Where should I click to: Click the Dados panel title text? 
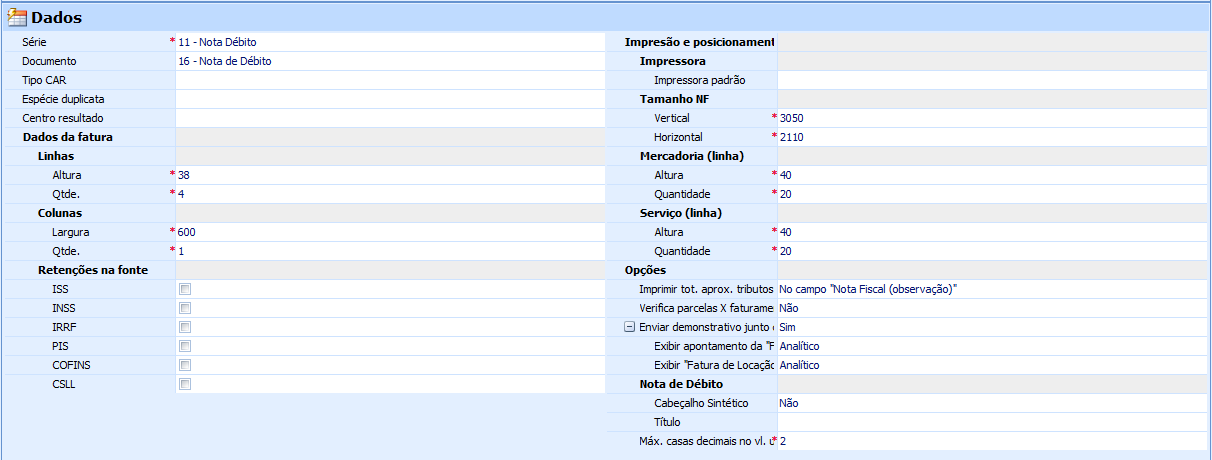(57, 17)
